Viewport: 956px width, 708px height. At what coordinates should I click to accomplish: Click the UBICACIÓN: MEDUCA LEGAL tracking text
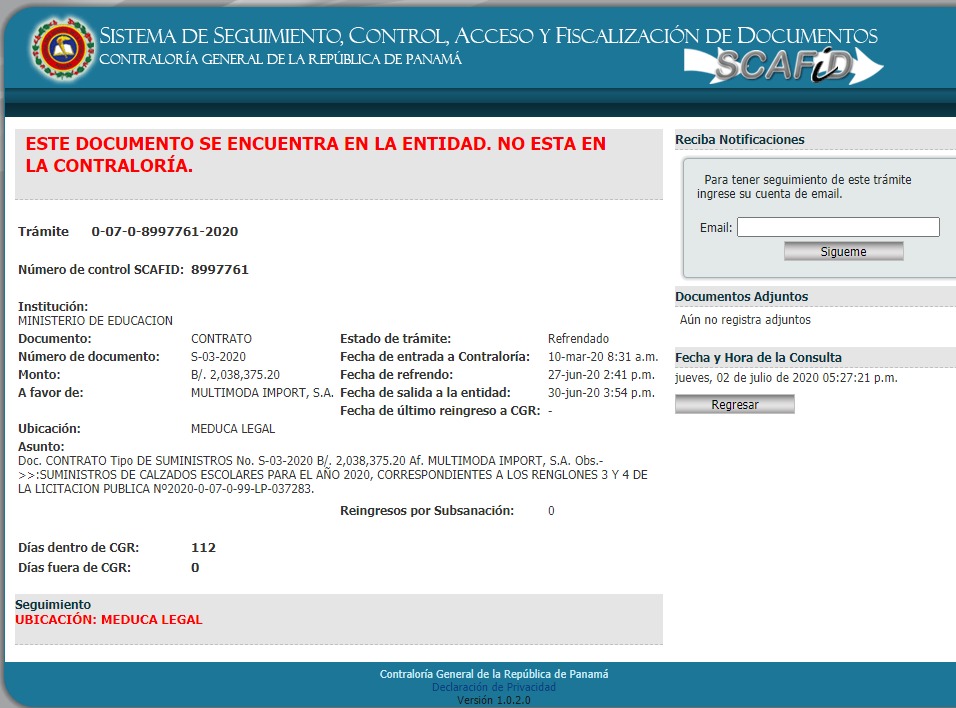point(109,620)
